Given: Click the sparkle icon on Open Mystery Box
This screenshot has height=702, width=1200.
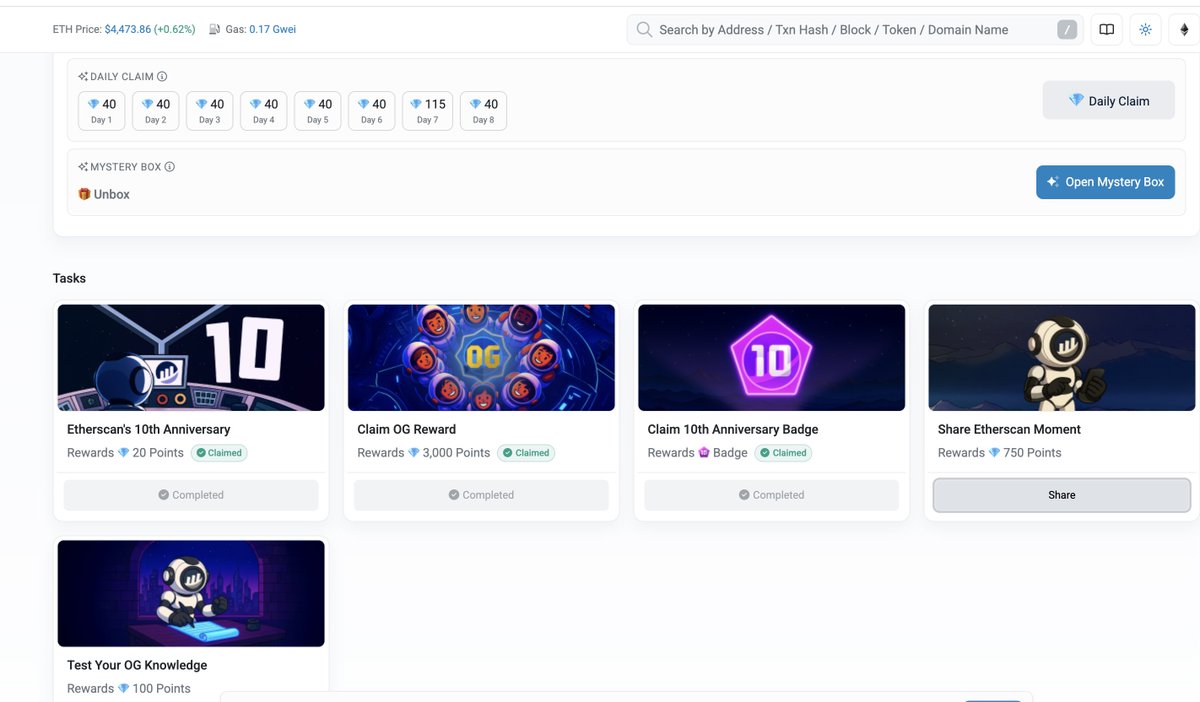Looking at the screenshot, I should (x=1053, y=182).
